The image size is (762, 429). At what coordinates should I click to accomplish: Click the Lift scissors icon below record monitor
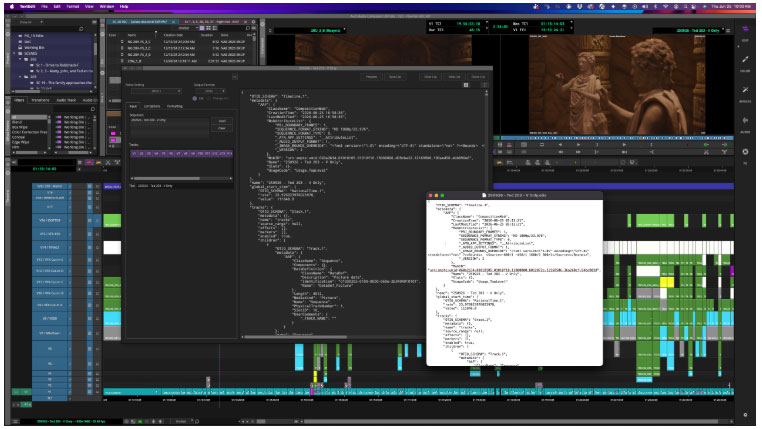click(x=706, y=152)
